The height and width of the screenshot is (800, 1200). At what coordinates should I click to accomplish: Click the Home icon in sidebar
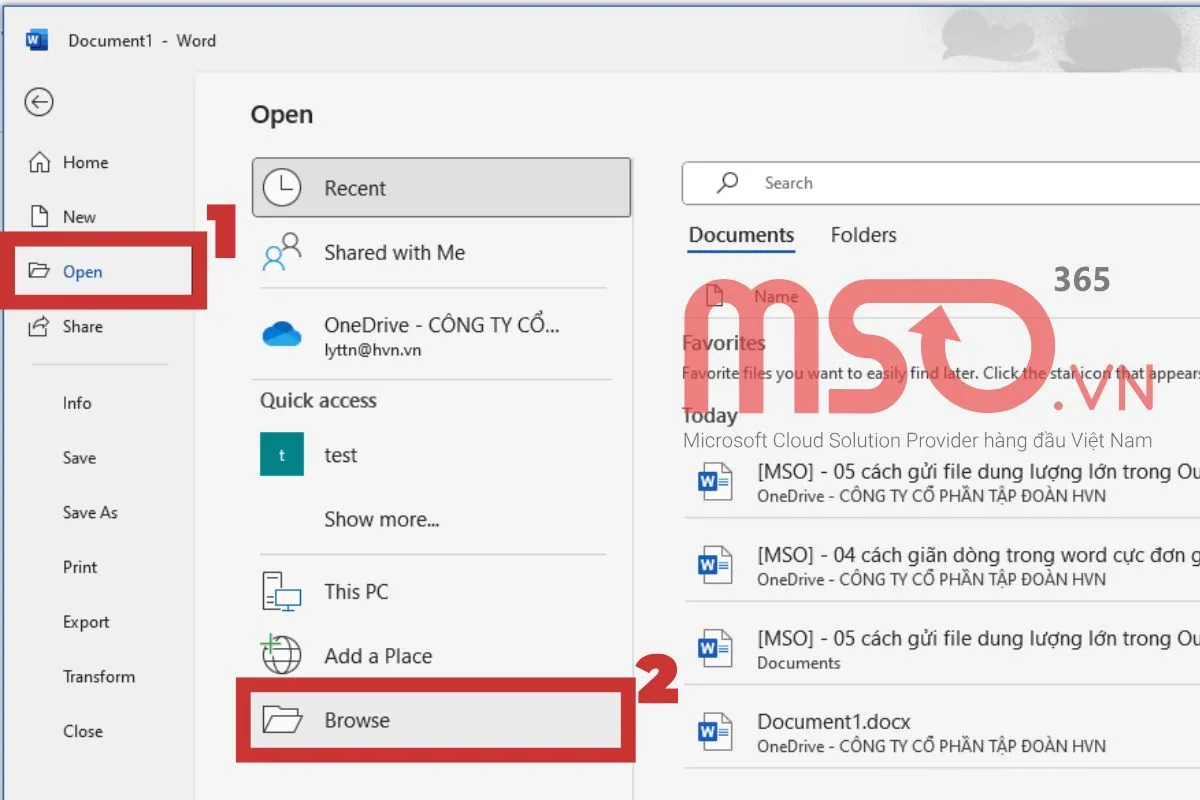(39, 162)
